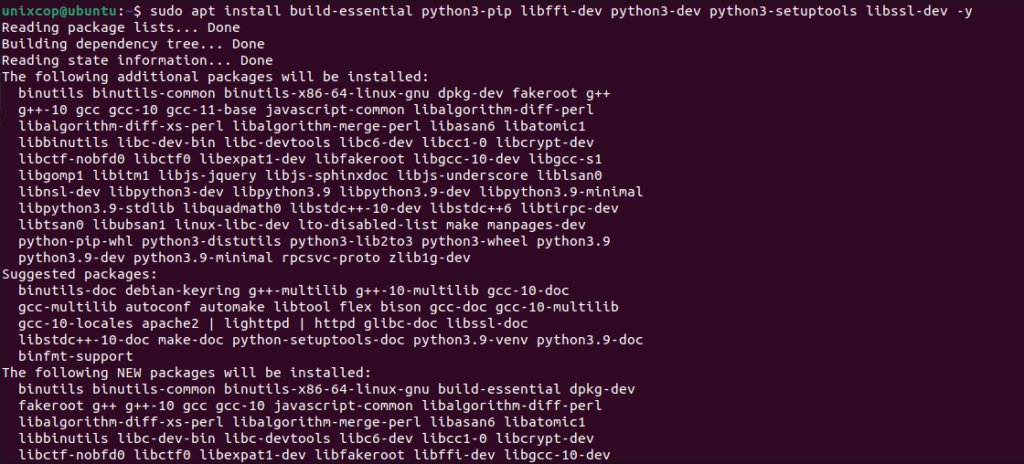Viewport: 1024px width, 464px height.
Task: Click the binfmt-support package name
Action: [x=76, y=356]
